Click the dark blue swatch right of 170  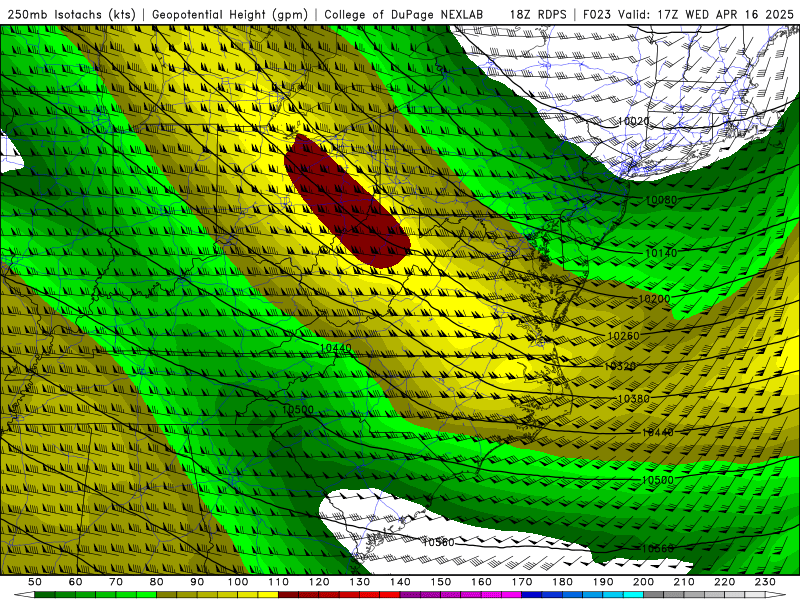[532, 596]
